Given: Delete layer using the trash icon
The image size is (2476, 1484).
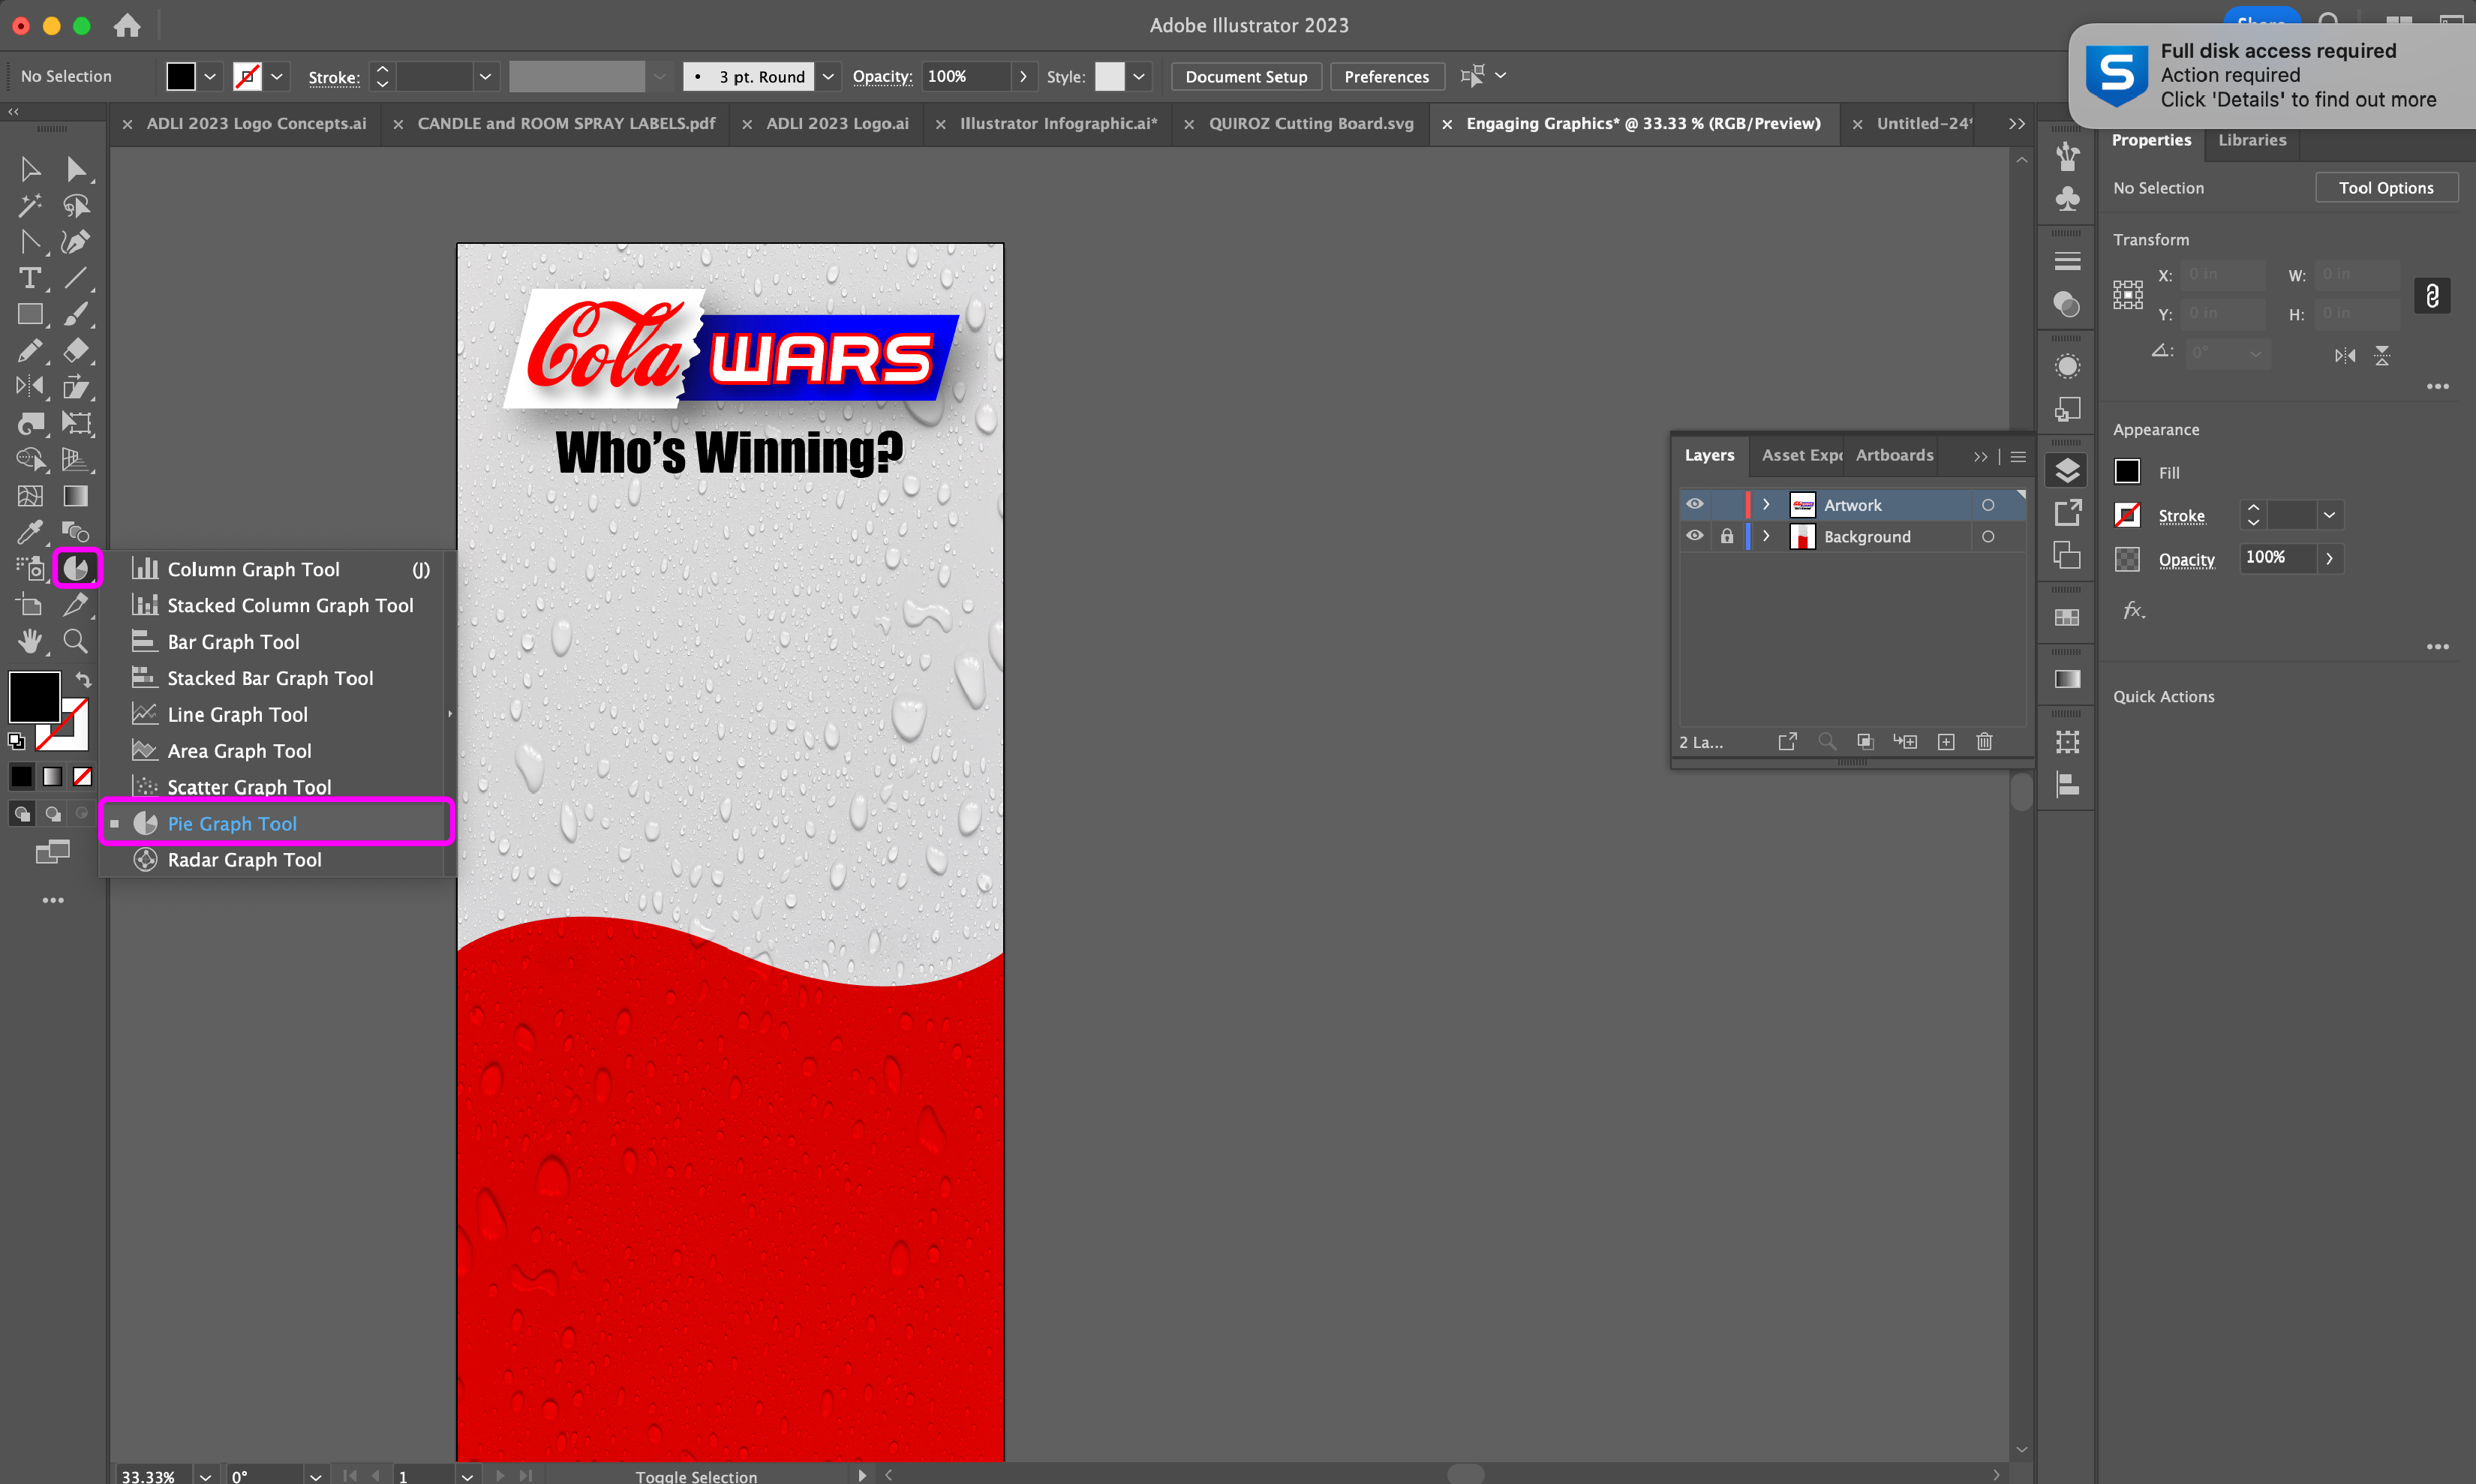Looking at the screenshot, I should 1985,742.
